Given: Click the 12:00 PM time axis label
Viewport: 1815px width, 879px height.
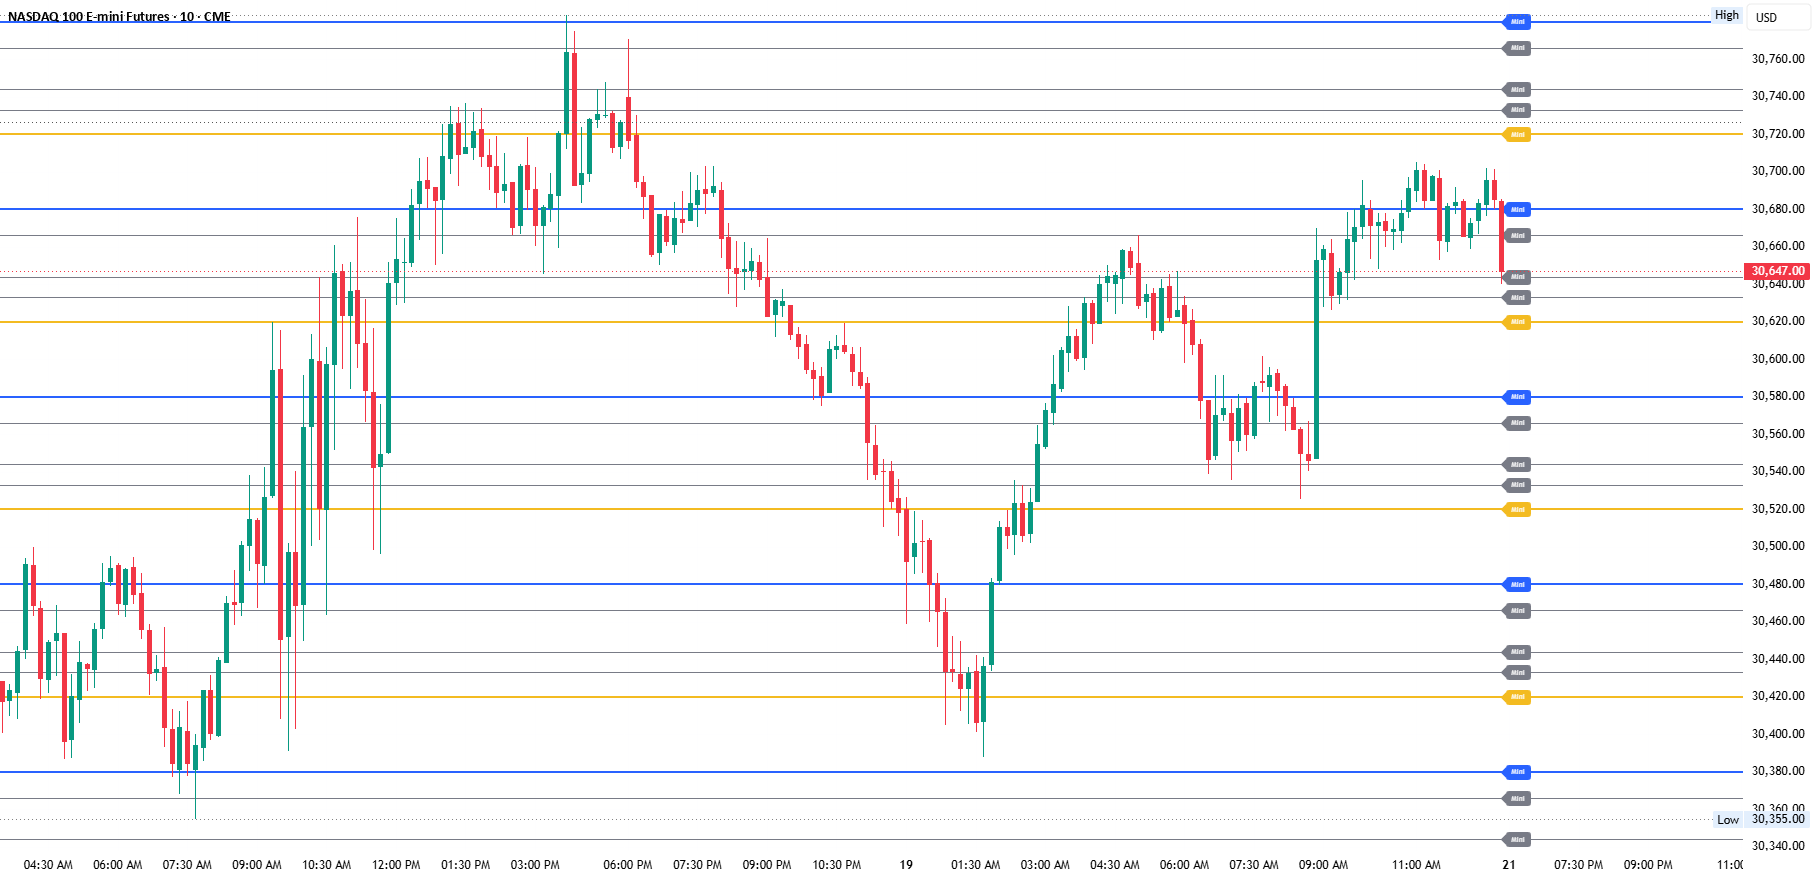Looking at the screenshot, I should (396, 865).
